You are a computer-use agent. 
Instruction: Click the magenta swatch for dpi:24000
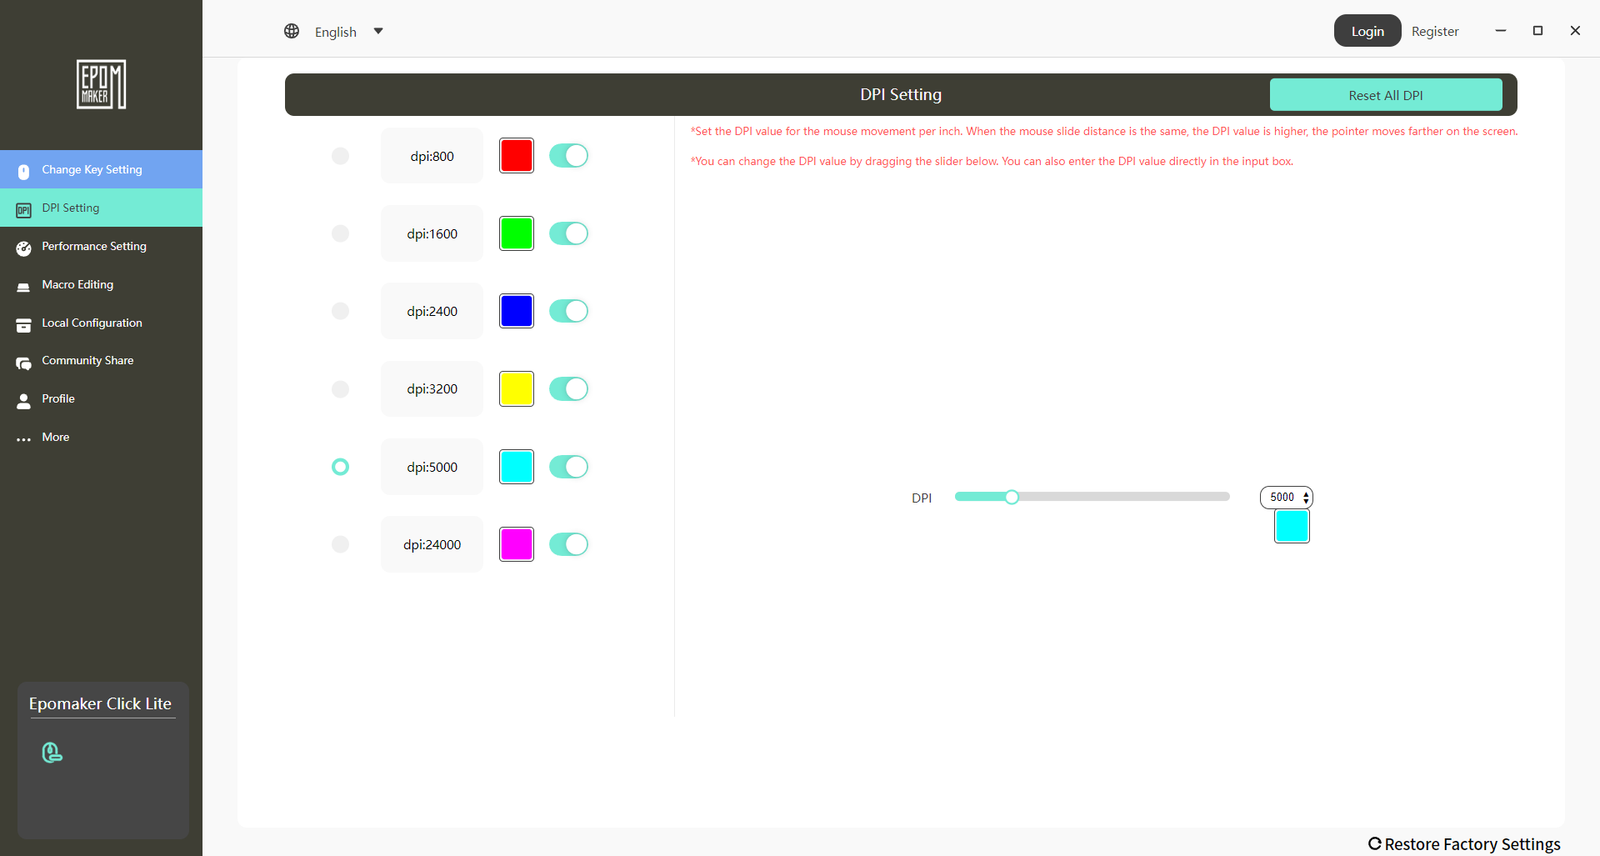[516, 544]
